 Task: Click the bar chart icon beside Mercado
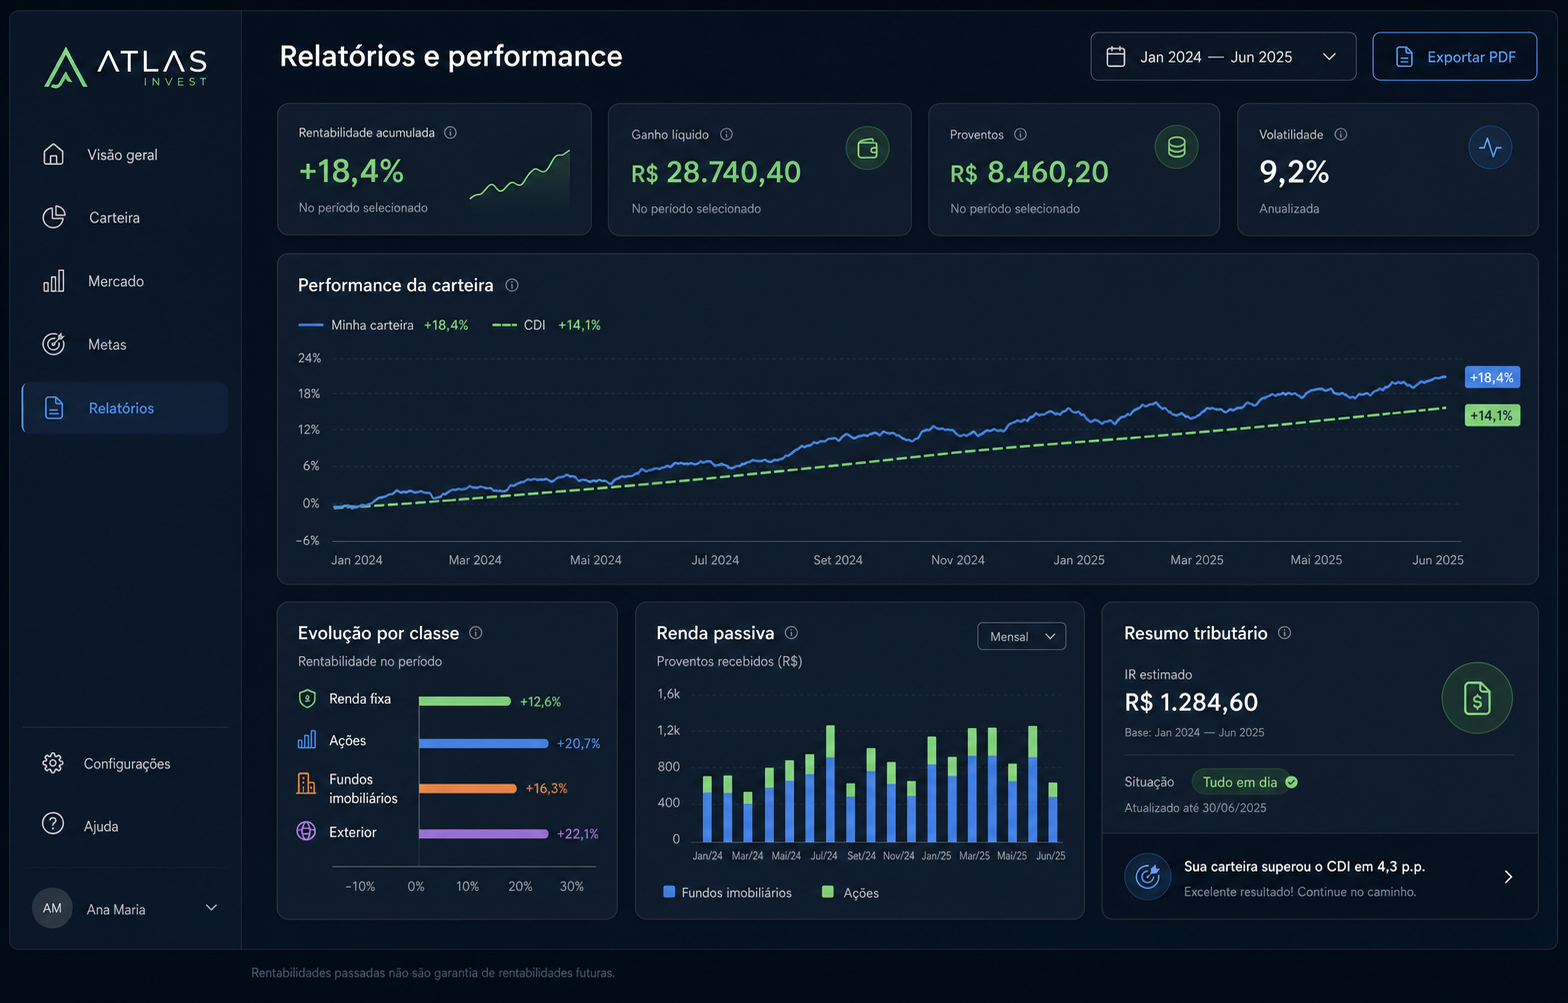click(x=54, y=281)
